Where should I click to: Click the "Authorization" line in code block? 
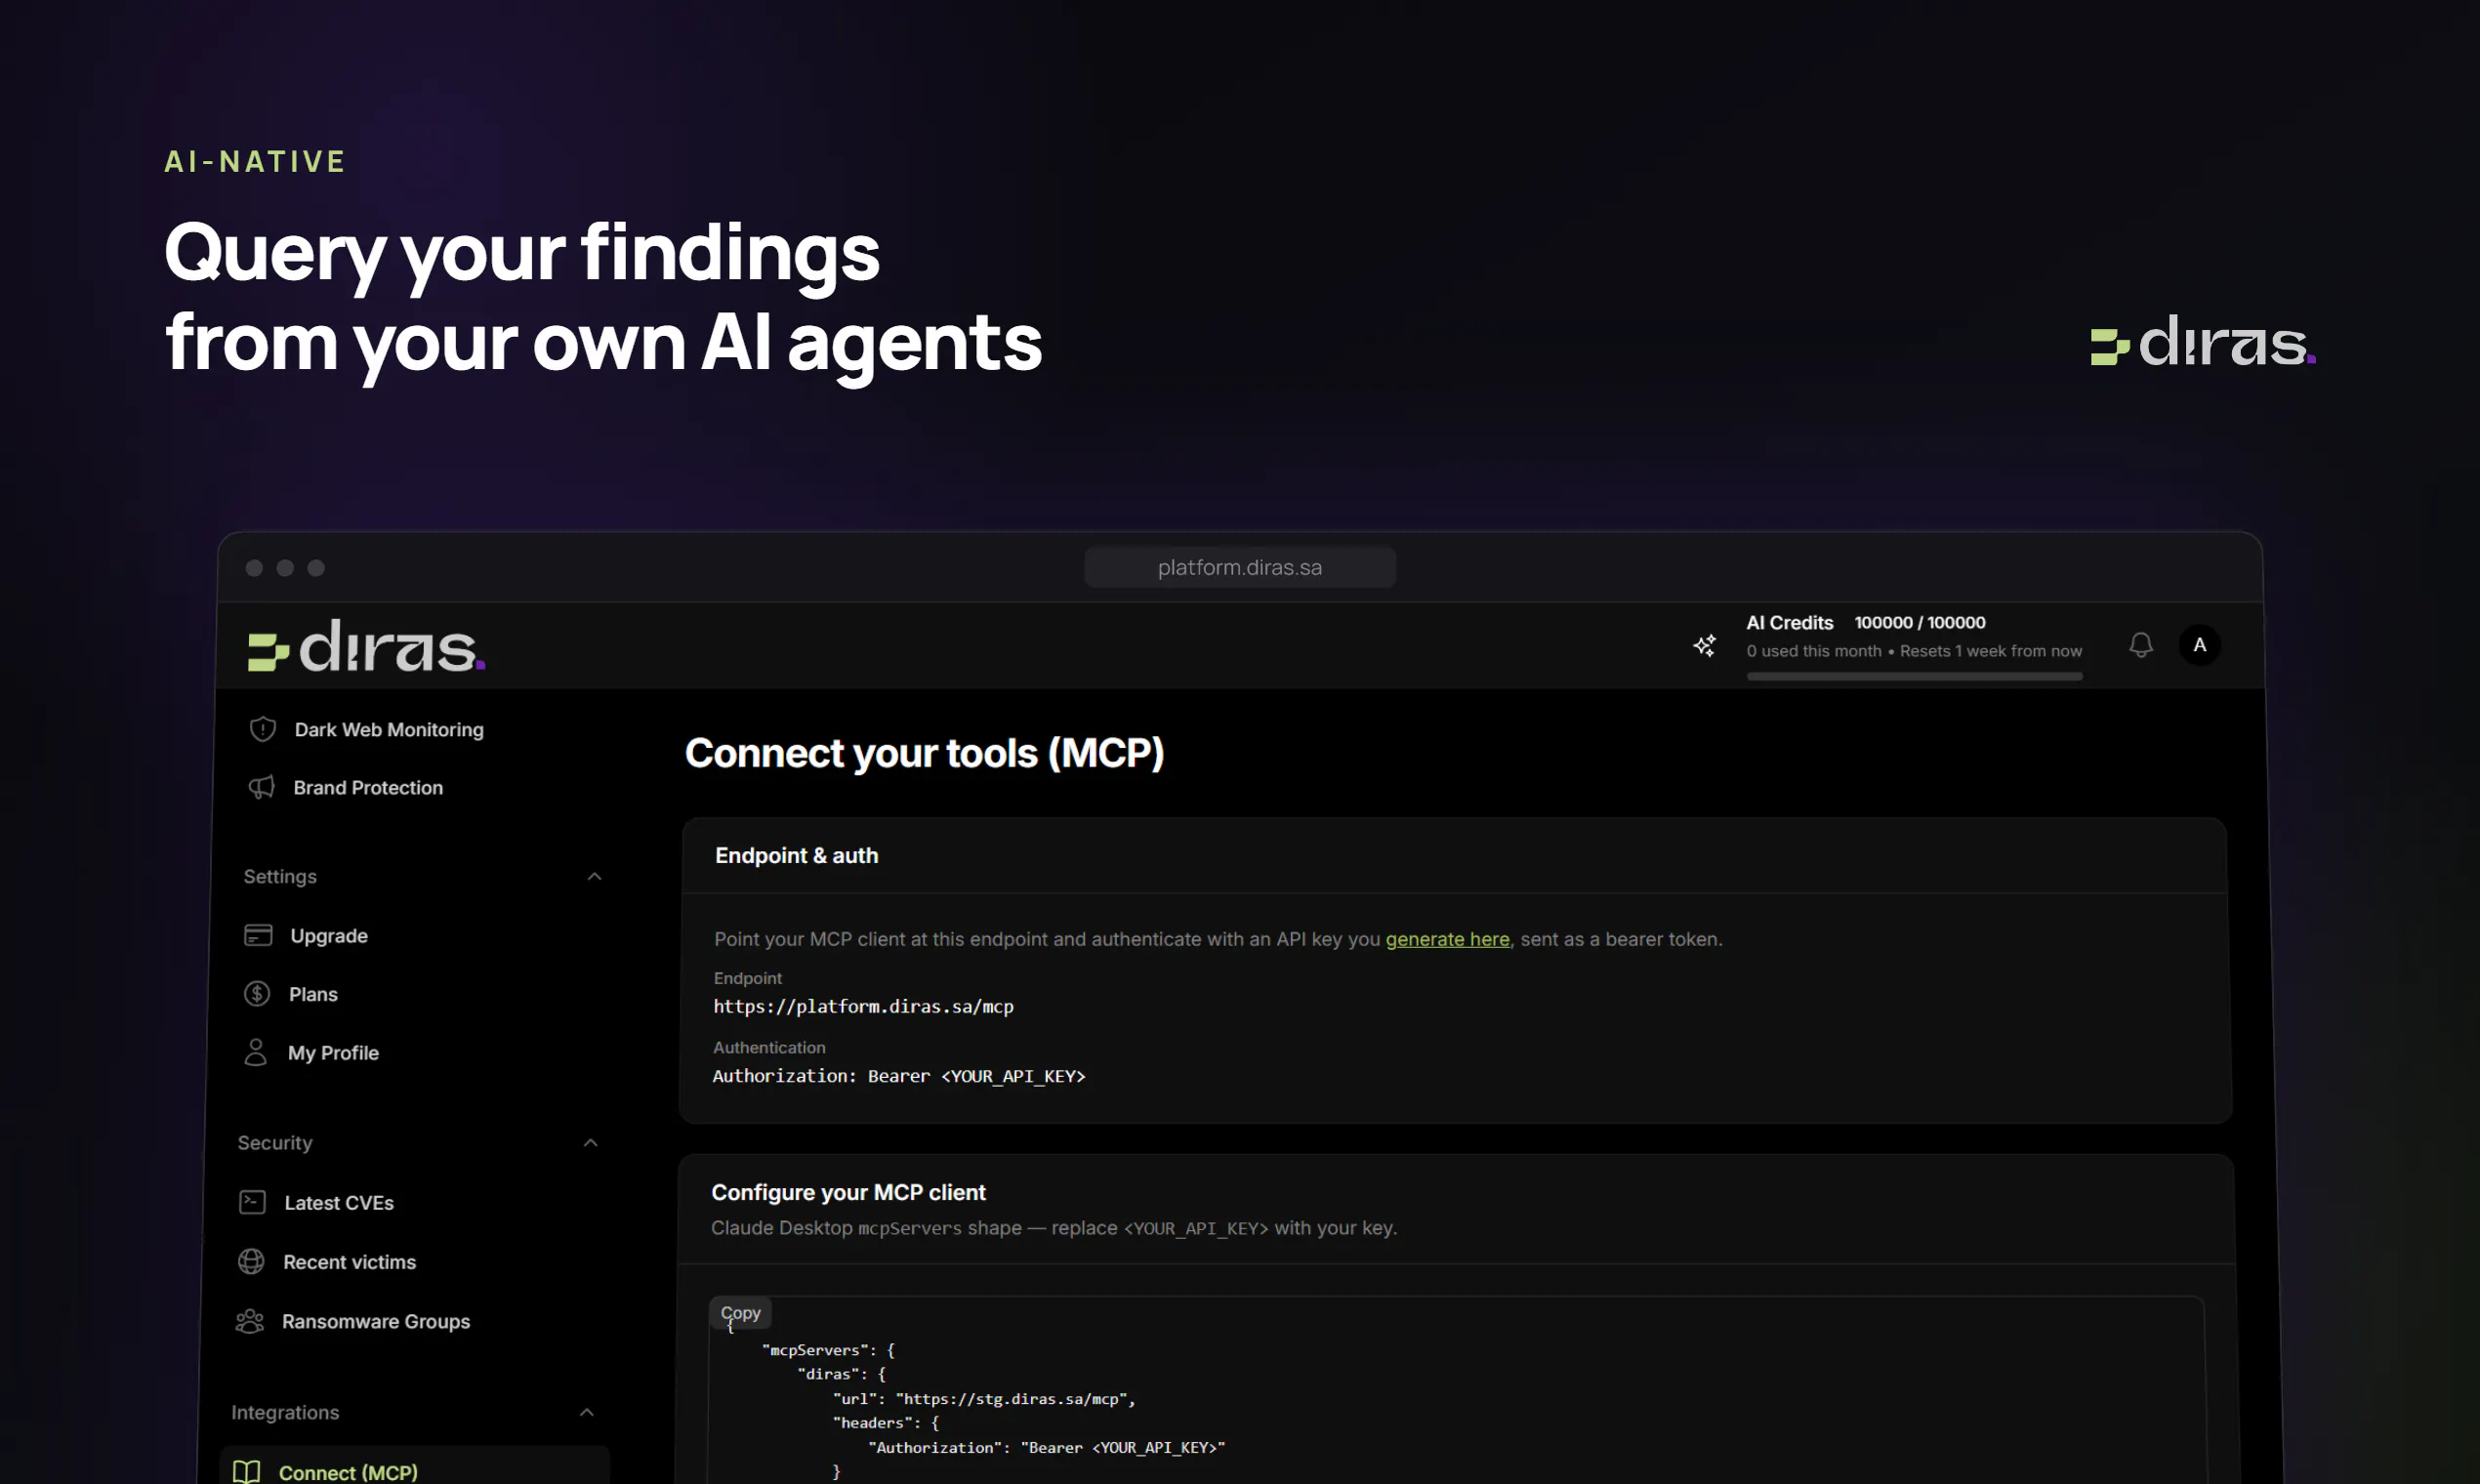(1047, 1448)
